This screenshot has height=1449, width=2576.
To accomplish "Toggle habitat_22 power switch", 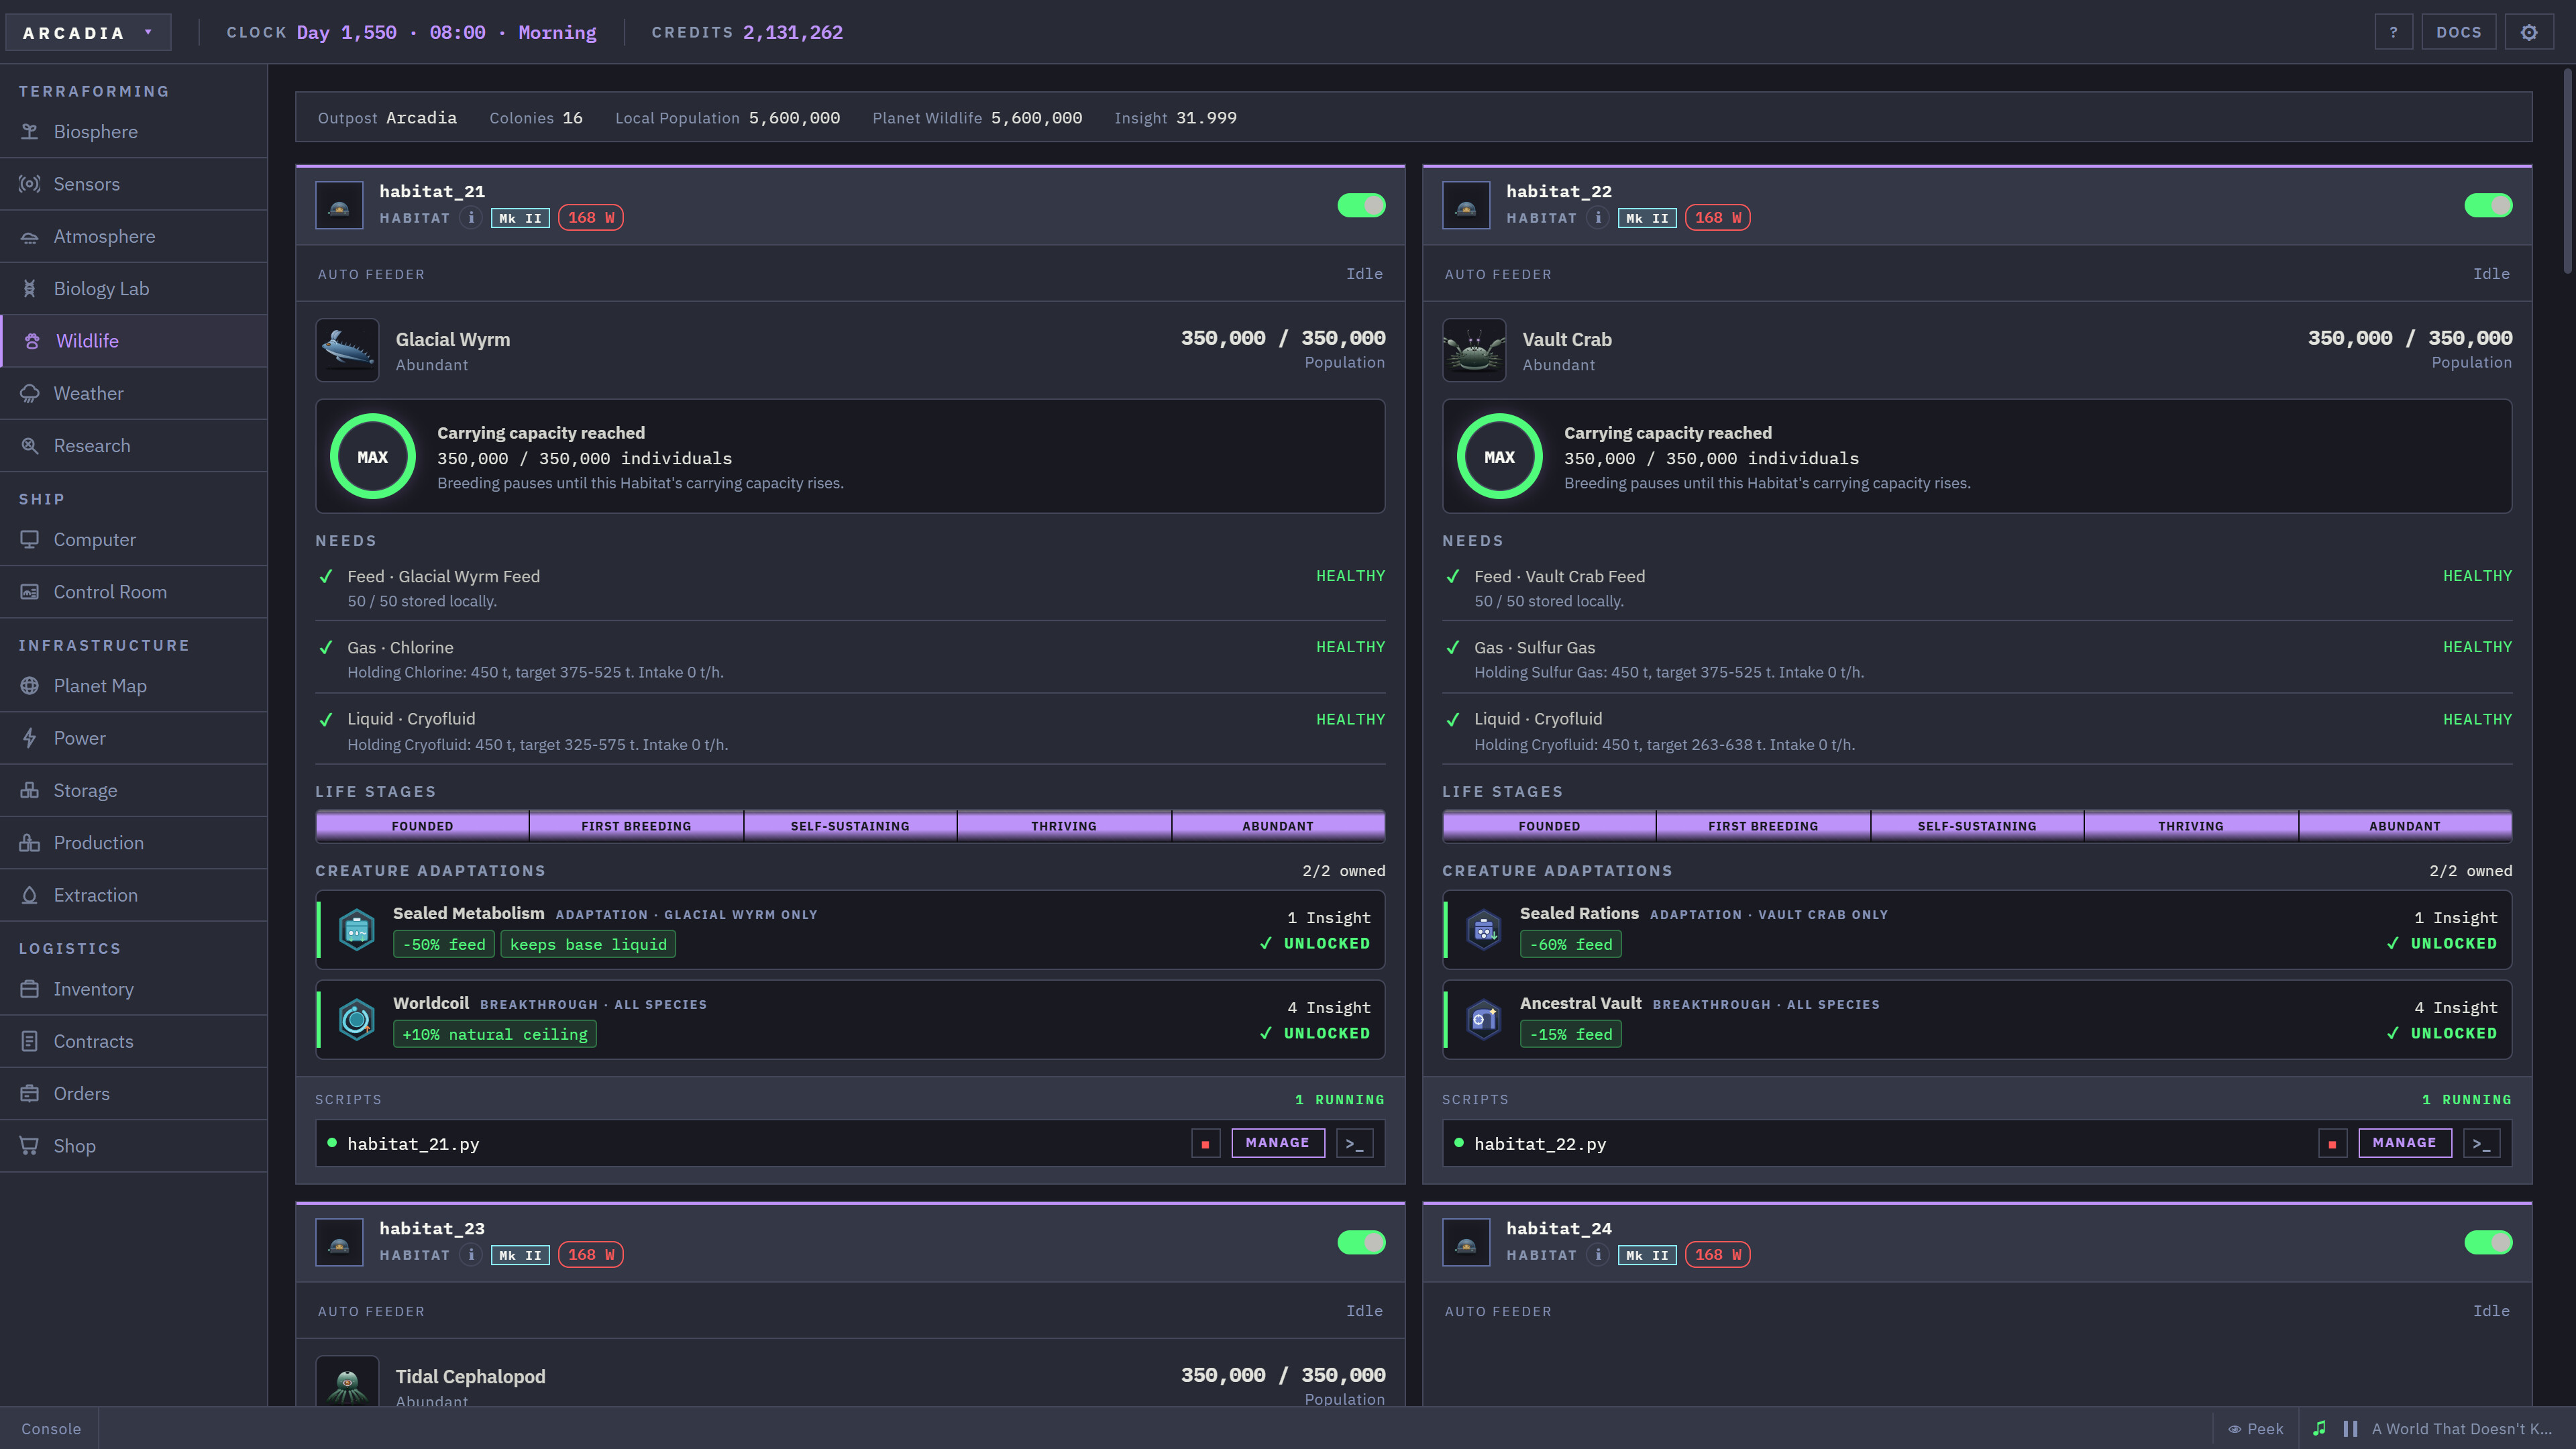I will tap(2488, 205).
